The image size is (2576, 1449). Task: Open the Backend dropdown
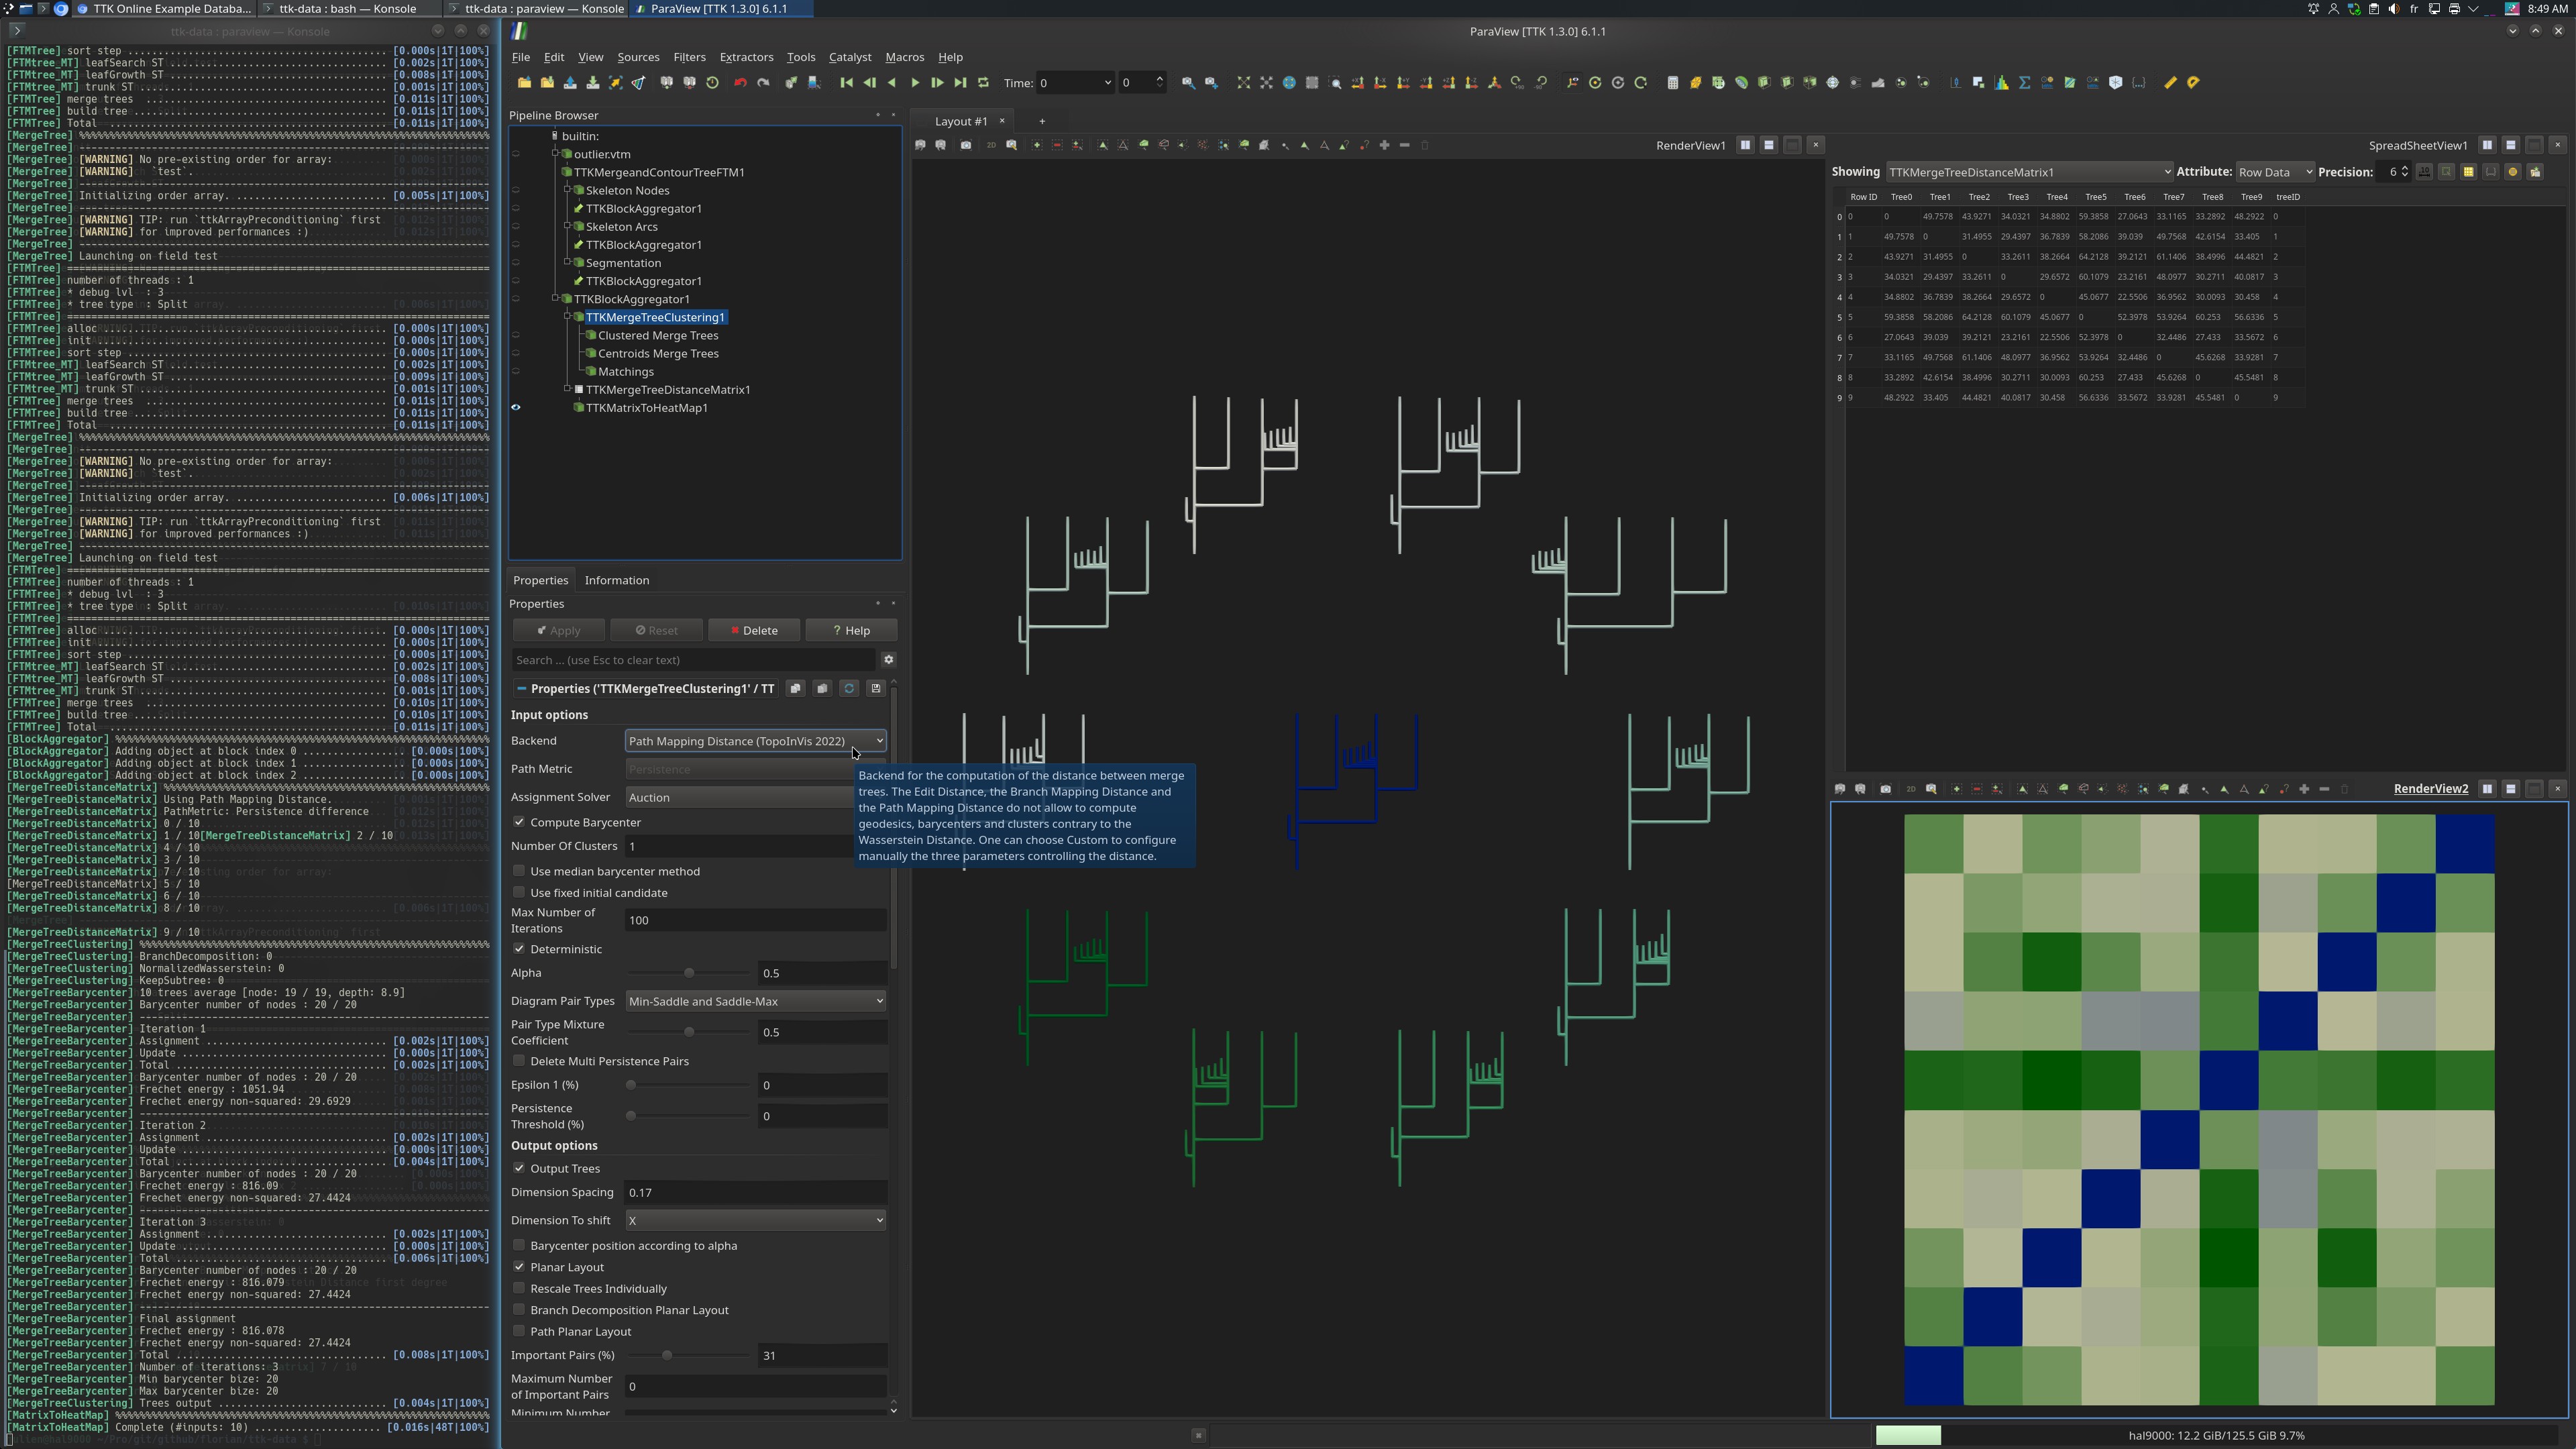tap(755, 741)
